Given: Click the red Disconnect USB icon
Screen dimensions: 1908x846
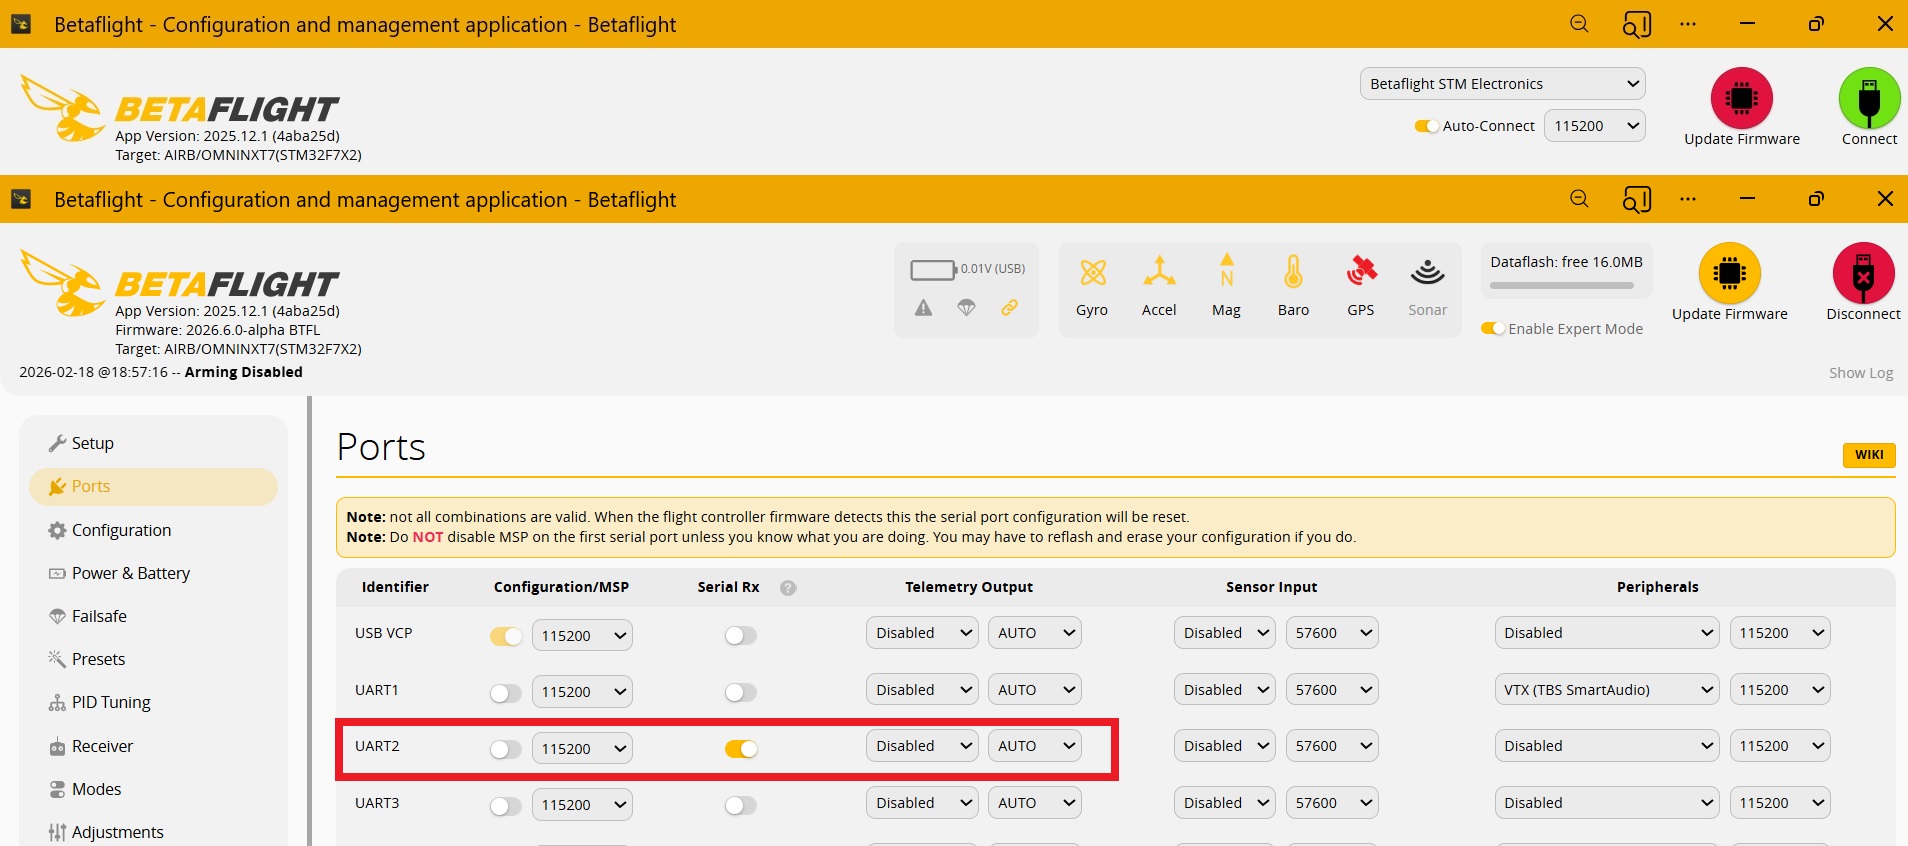Looking at the screenshot, I should tap(1862, 273).
